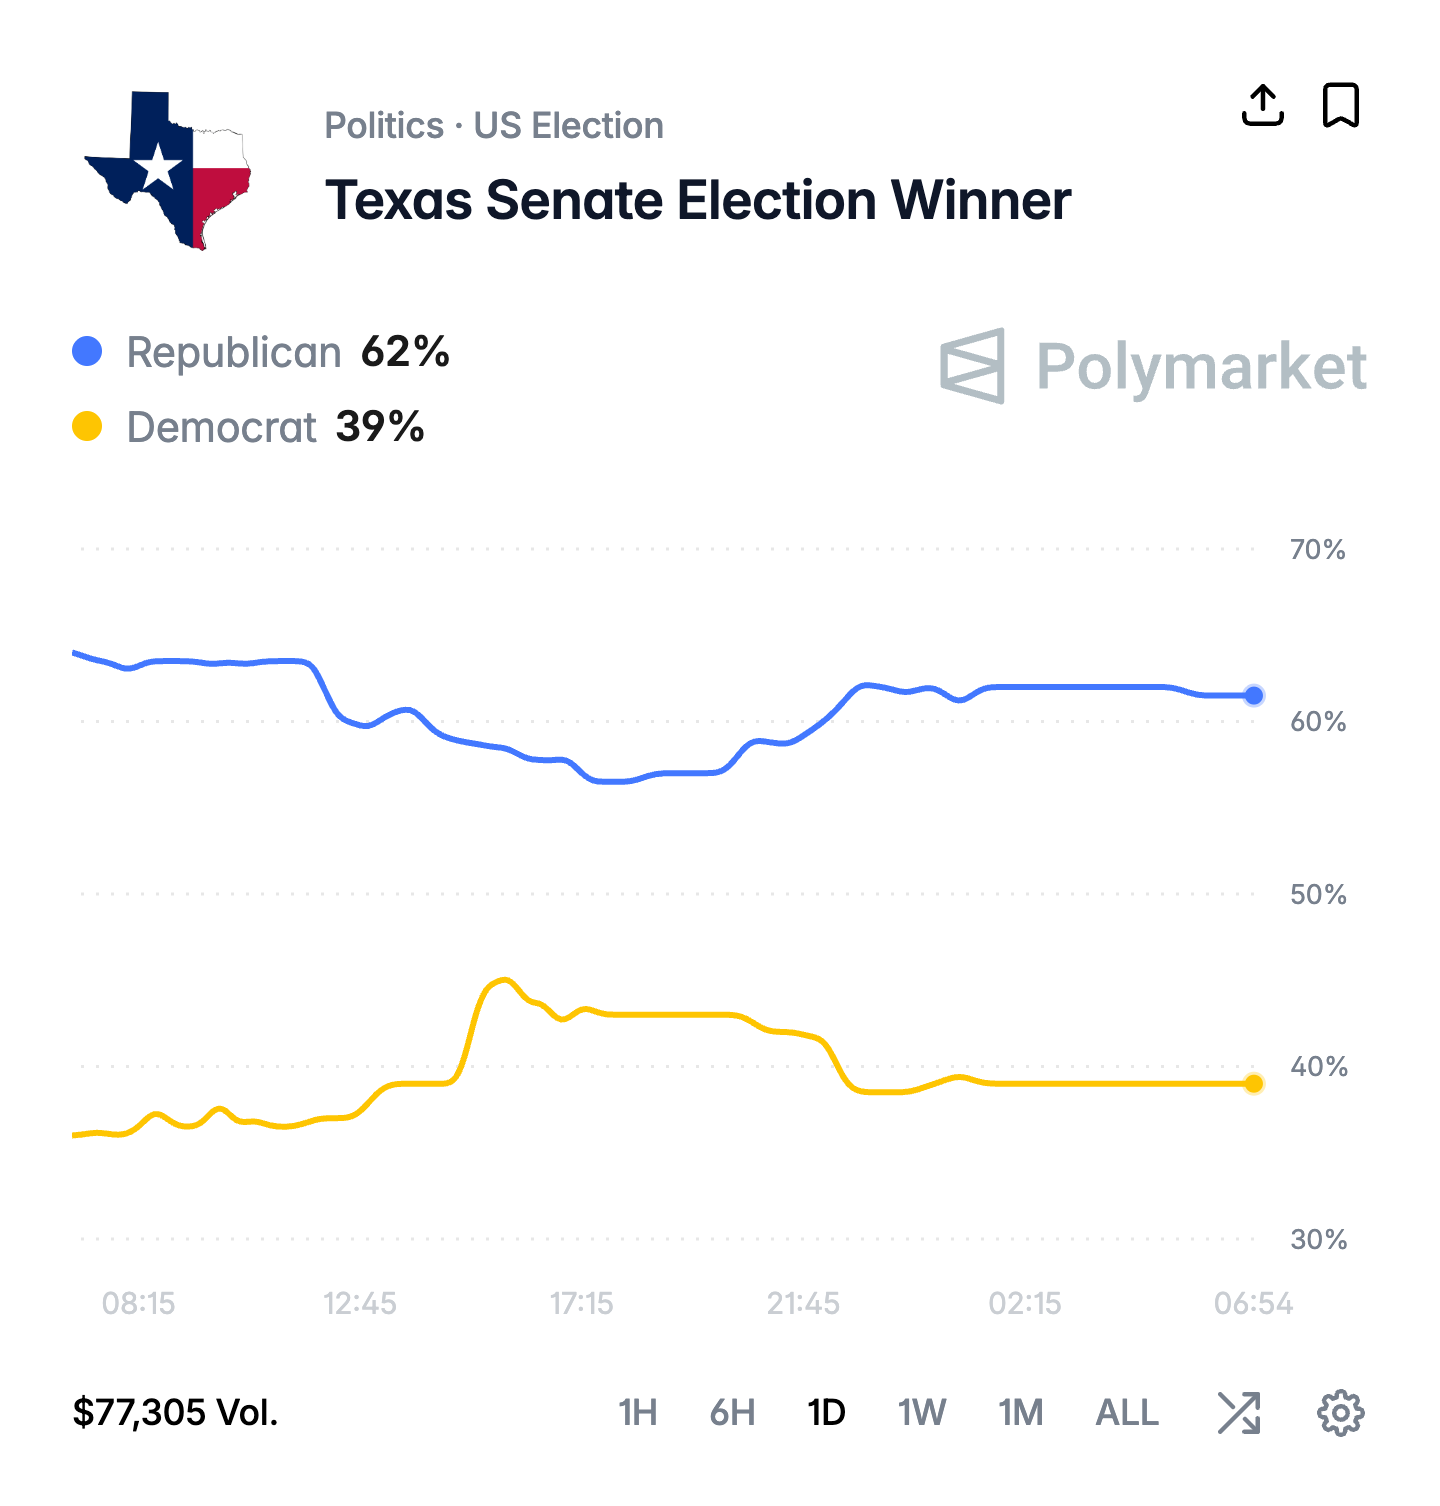Click the shuffle/compare arrows icon
This screenshot has width=1440, height=1506.
1239,1412
